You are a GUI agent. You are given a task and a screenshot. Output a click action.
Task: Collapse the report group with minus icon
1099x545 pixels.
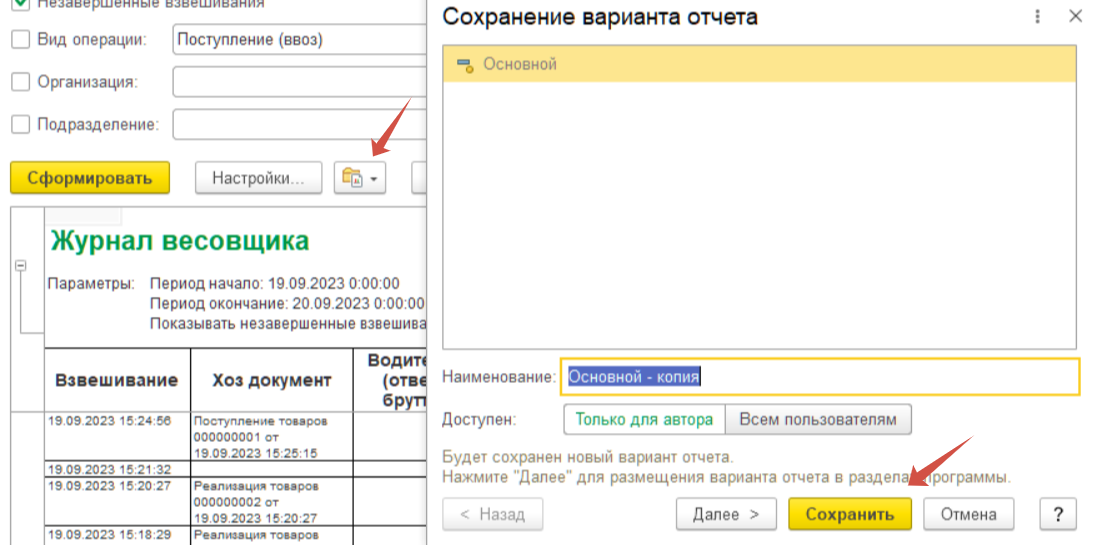pyautogui.click(x=20, y=266)
